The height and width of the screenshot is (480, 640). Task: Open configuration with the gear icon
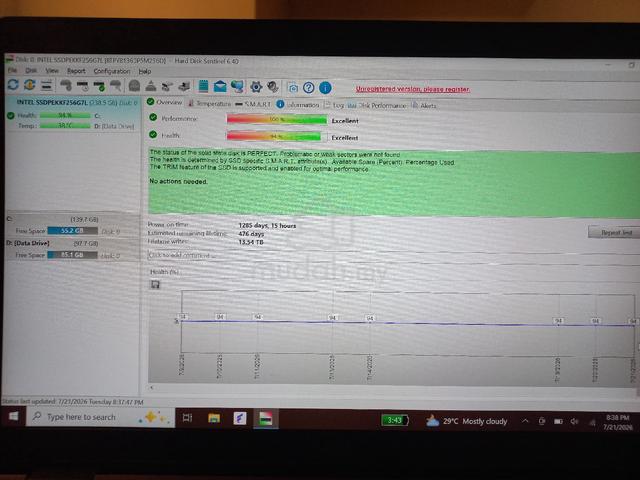pos(256,87)
